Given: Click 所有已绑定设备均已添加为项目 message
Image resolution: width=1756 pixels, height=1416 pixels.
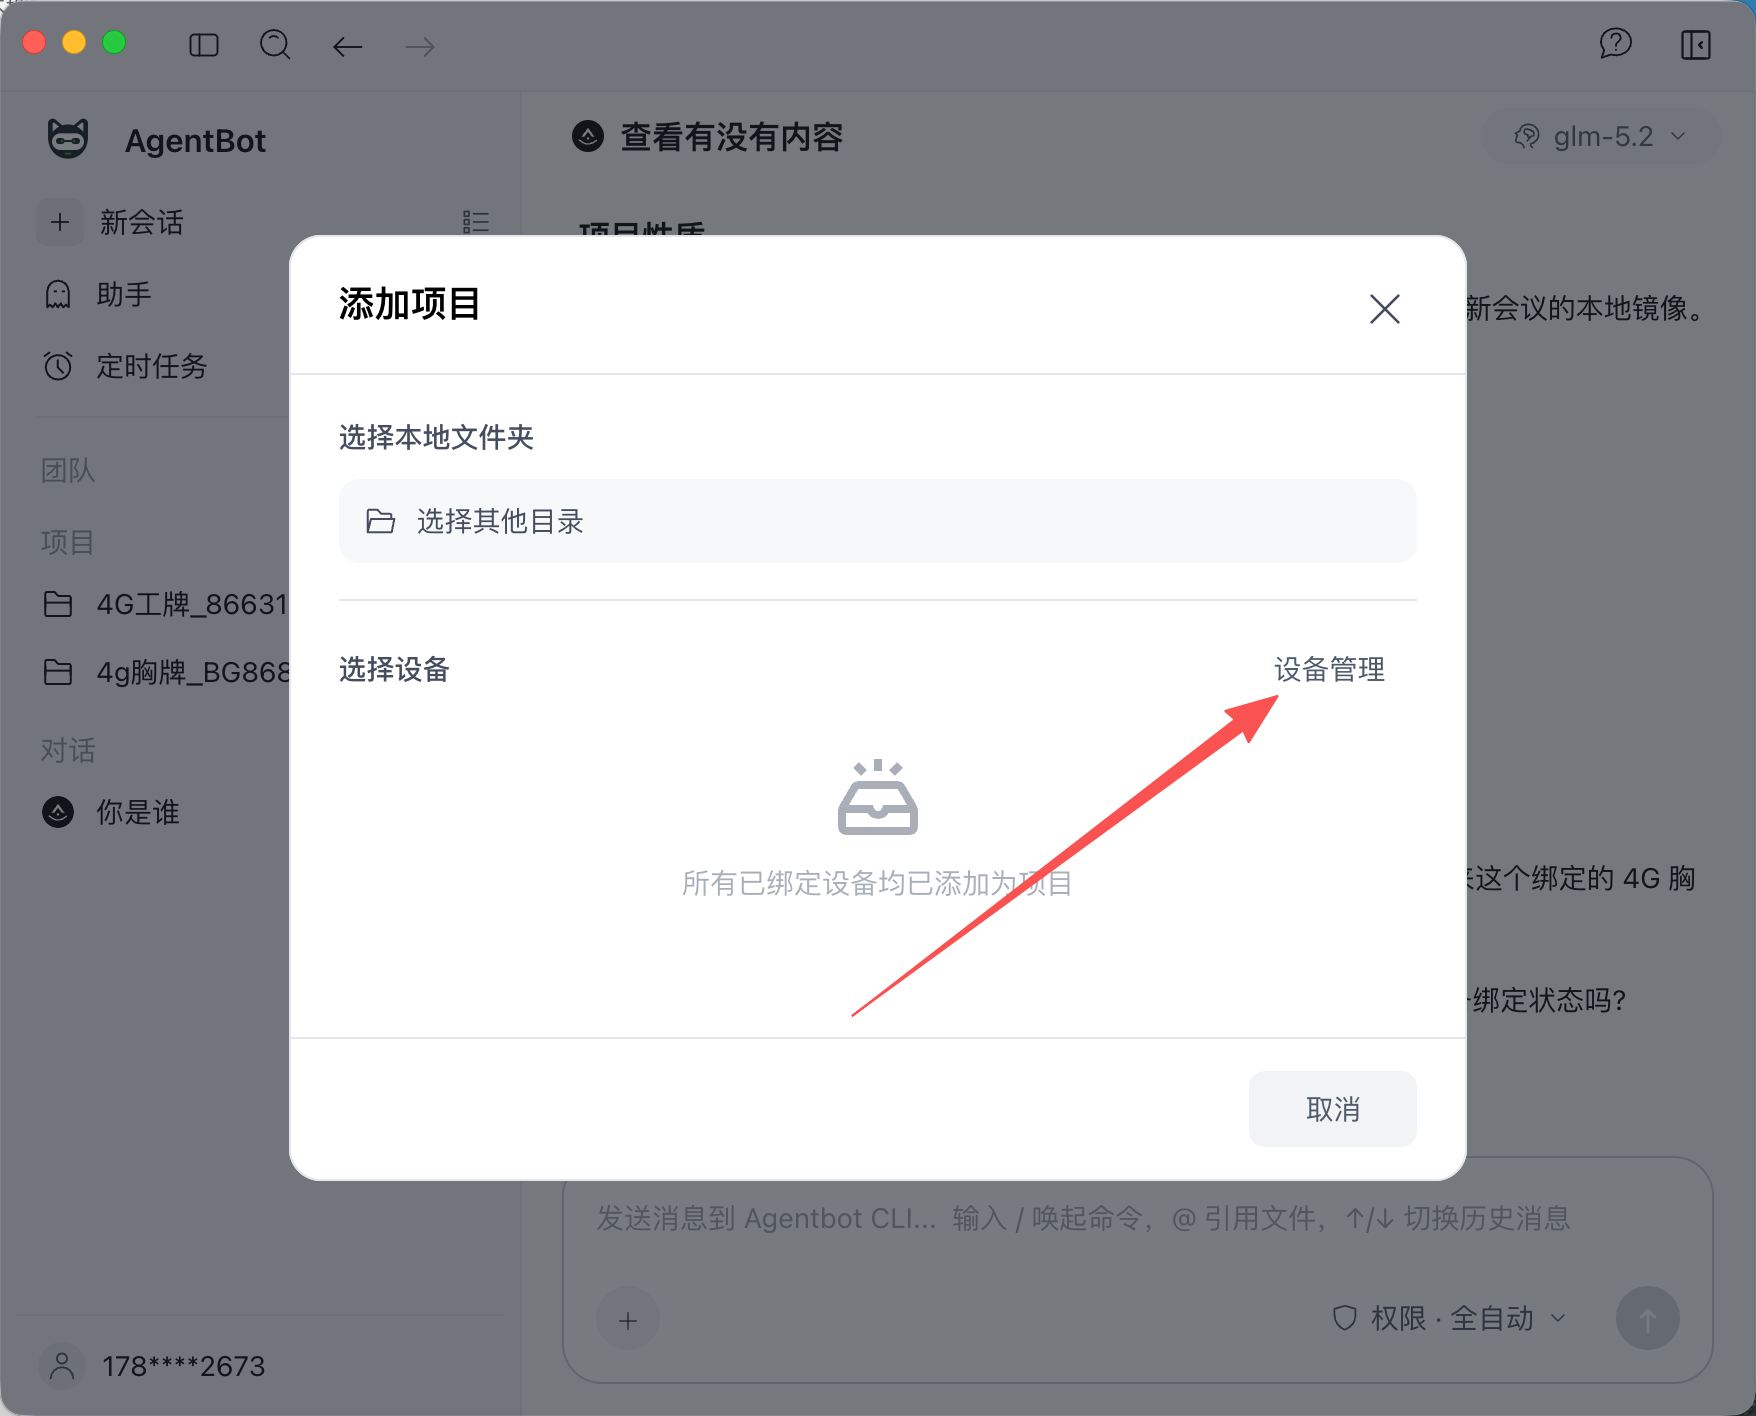Looking at the screenshot, I should click(877, 883).
